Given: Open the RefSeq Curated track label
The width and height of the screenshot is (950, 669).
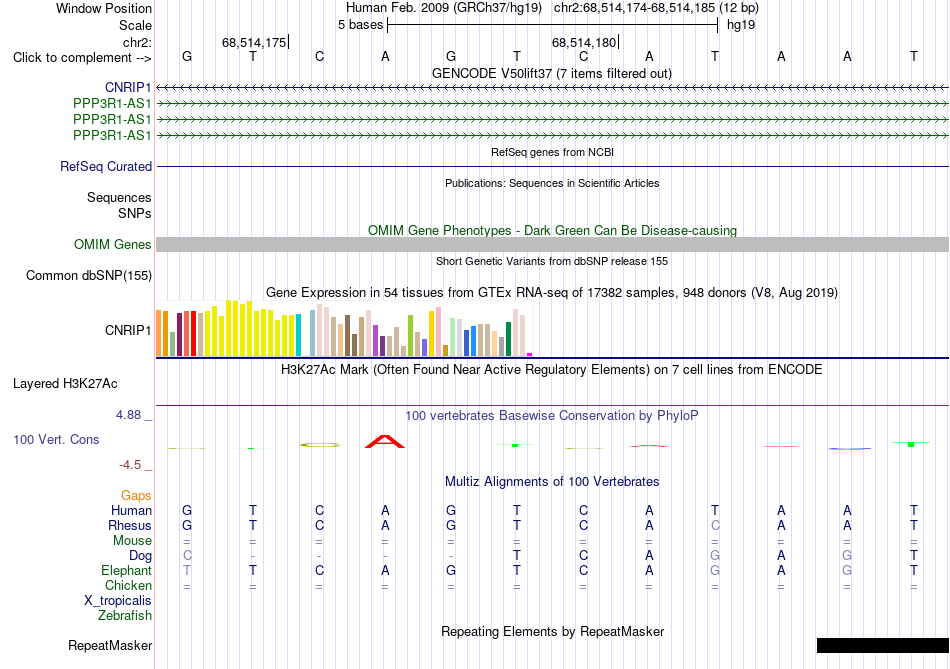Looking at the screenshot, I should (106, 167).
